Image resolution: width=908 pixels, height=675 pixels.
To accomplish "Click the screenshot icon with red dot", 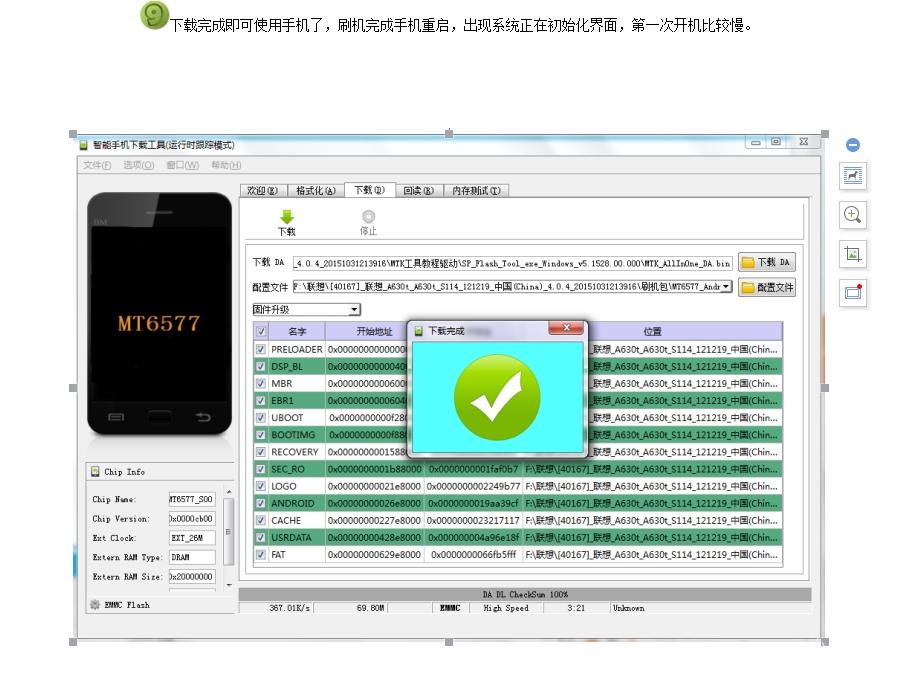I will pos(852,292).
